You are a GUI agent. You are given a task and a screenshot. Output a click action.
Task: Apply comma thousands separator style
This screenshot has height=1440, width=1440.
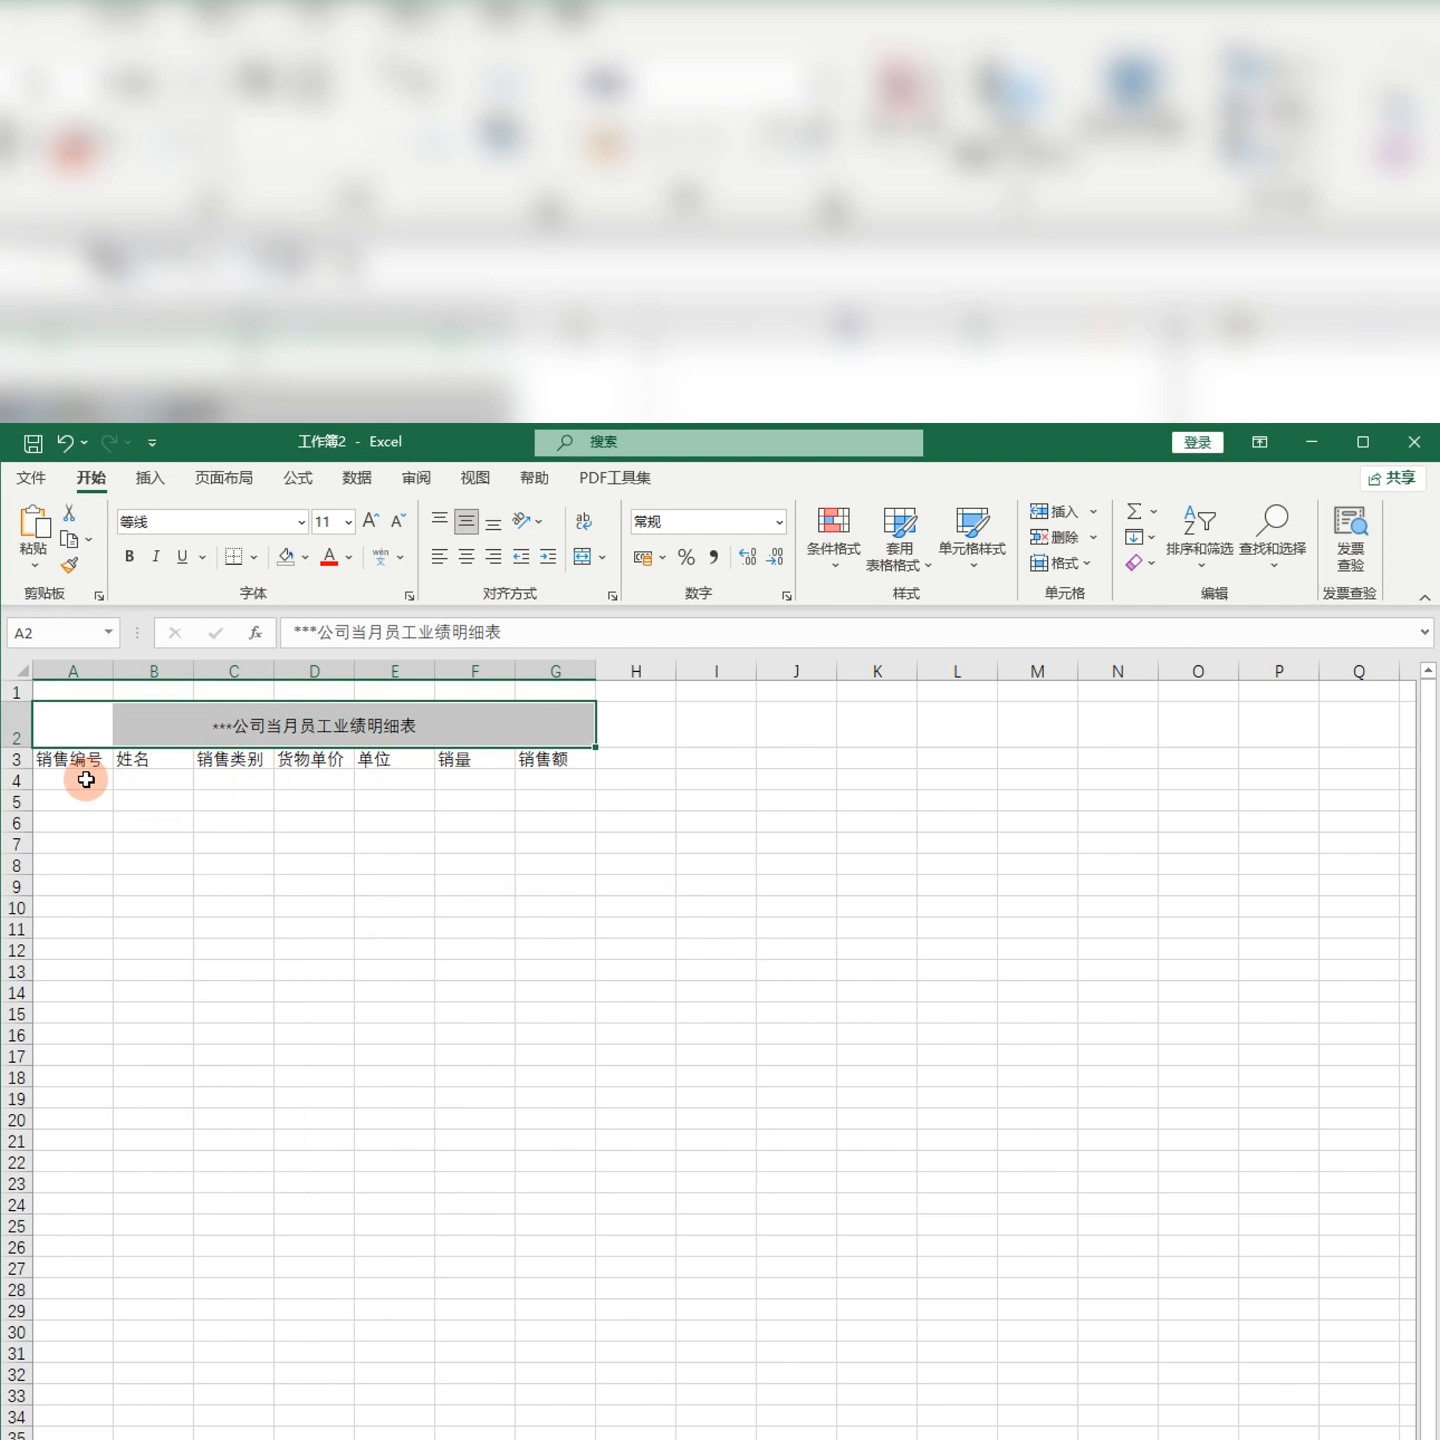pyautogui.click(x=714, y=557)
